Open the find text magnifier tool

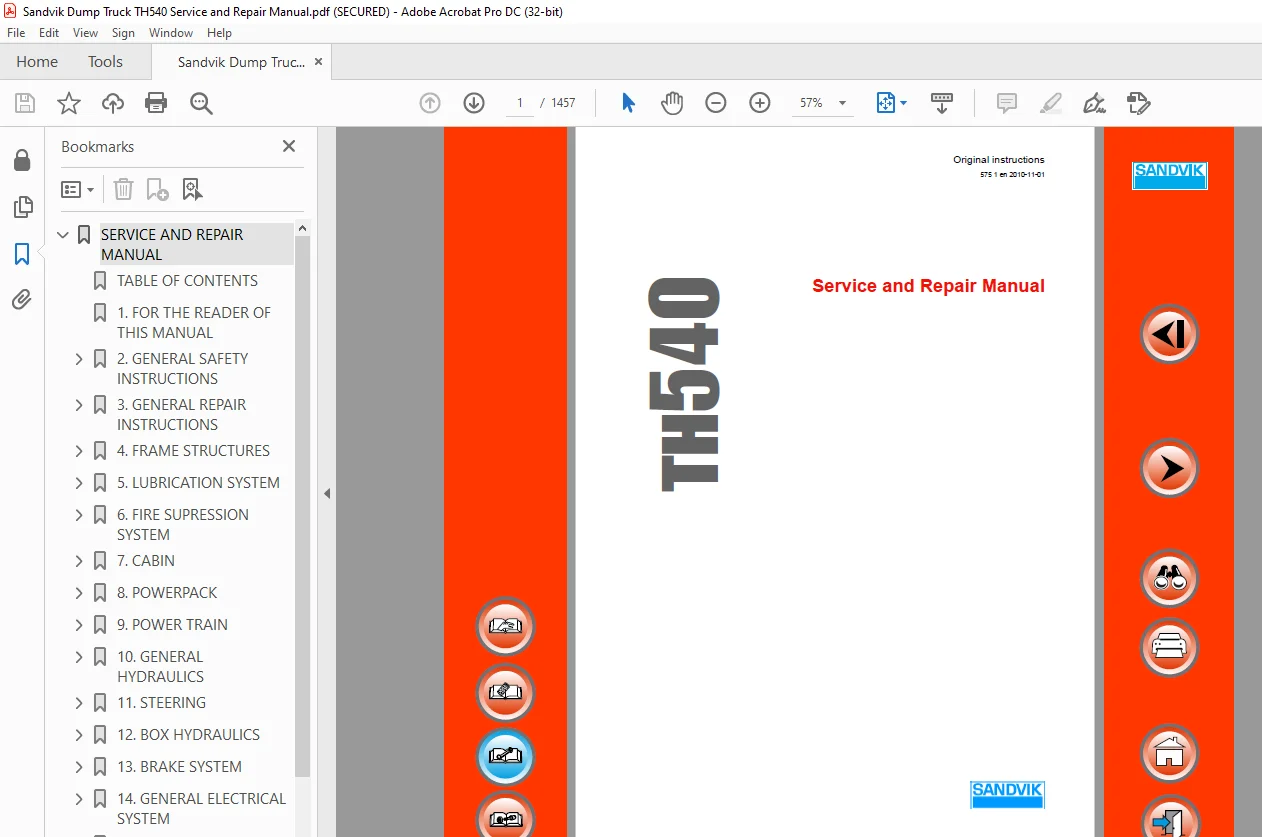click(x=202, y=103)
